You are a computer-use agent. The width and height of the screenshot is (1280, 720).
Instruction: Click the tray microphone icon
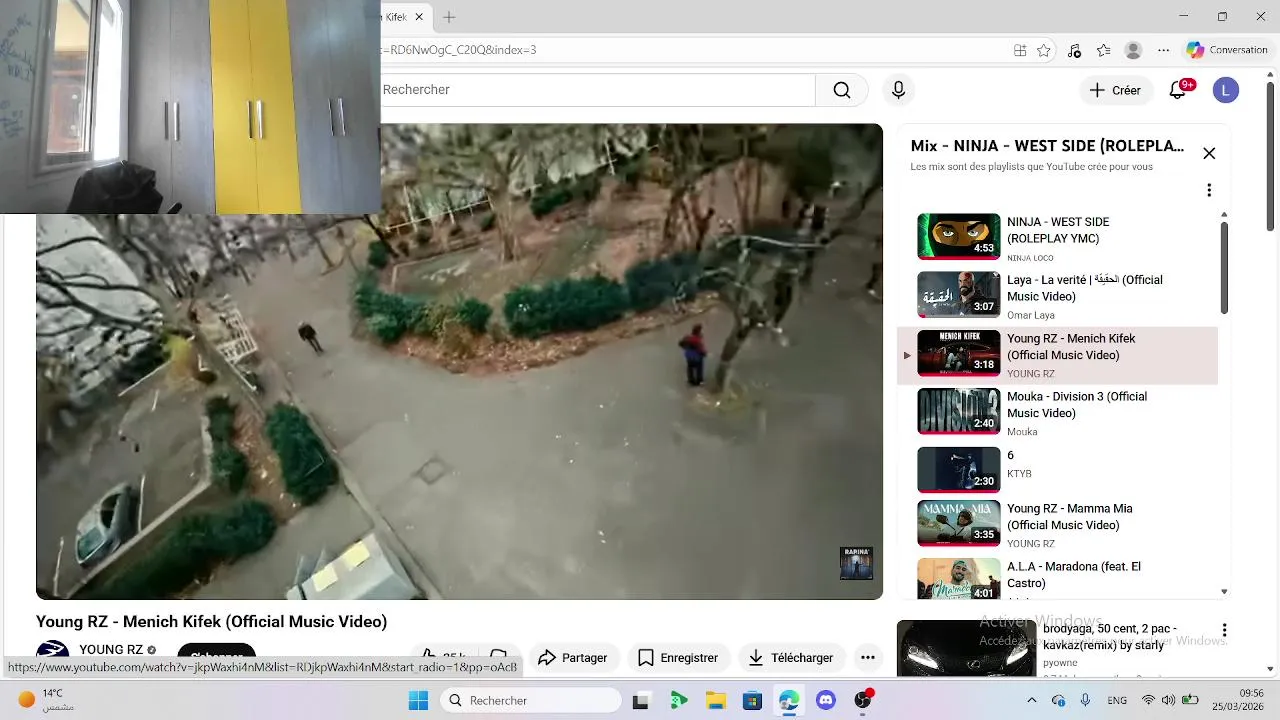1085,701
